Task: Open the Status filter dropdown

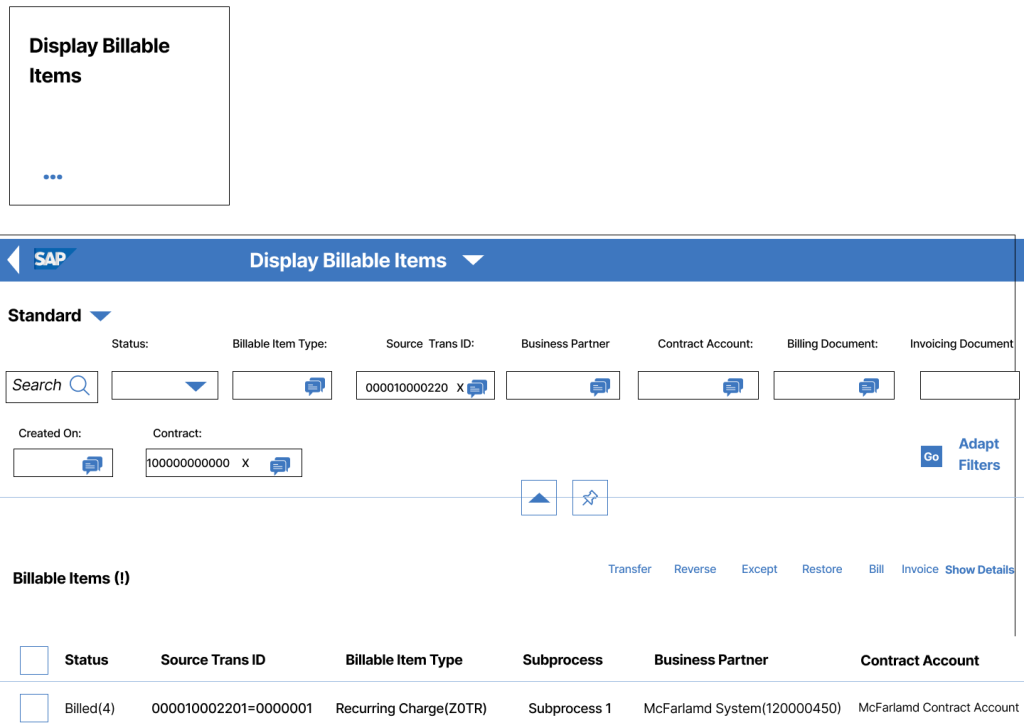Action: 196,385
